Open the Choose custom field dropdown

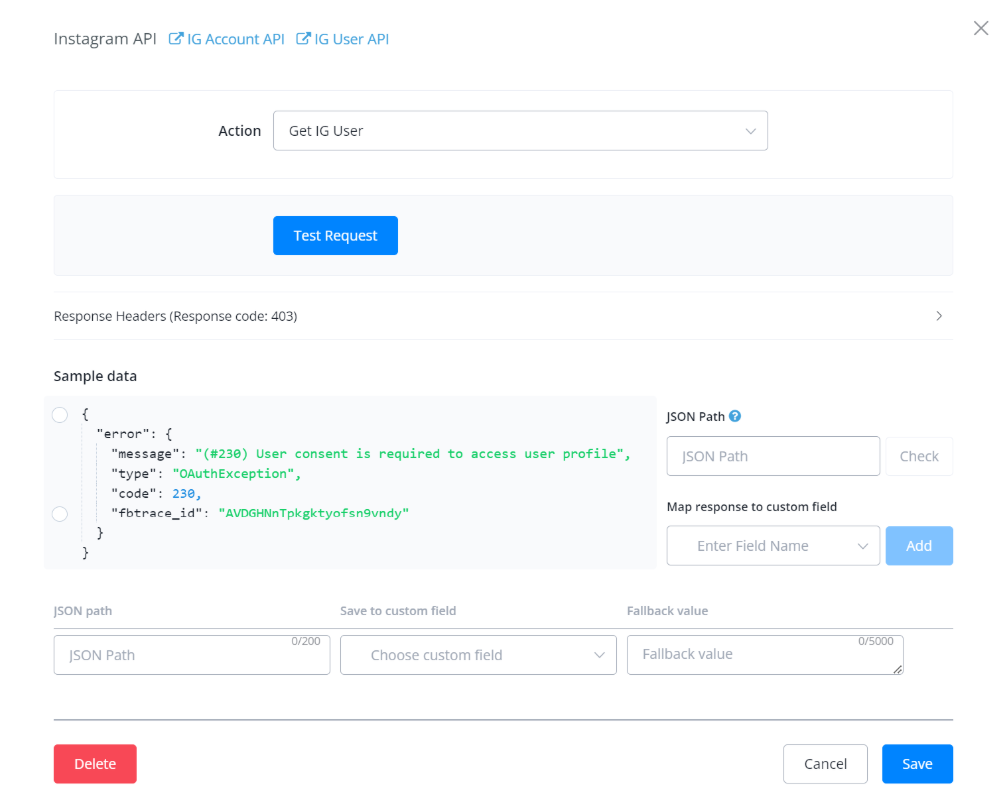coord(478,655)
